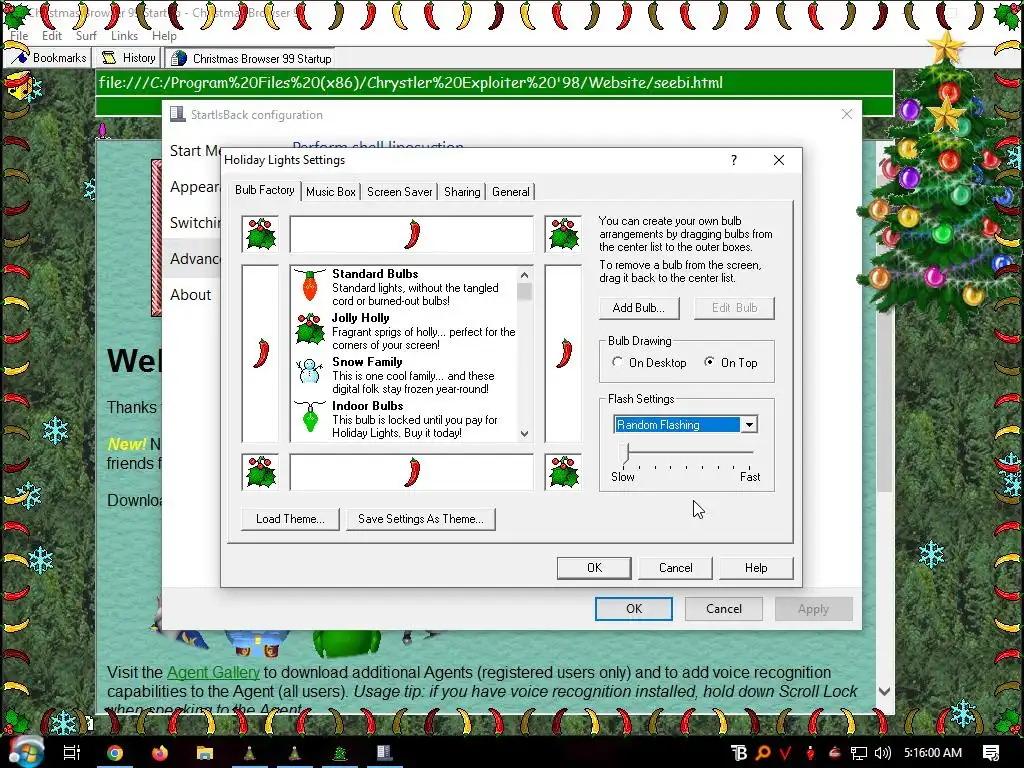Screen dimensions: 1024x768
Task: Click the red V tray icon
Action: click(785, 753)
